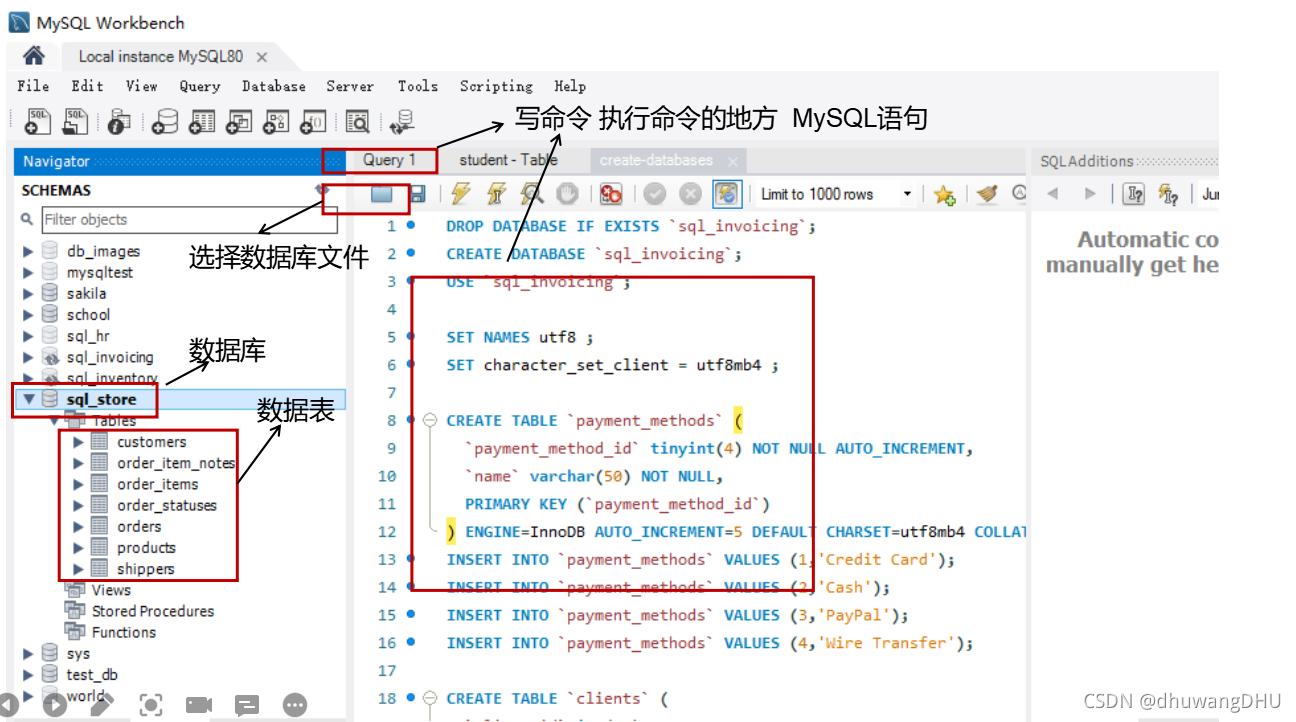Click manual context help icon

(x=1133, y=194)
